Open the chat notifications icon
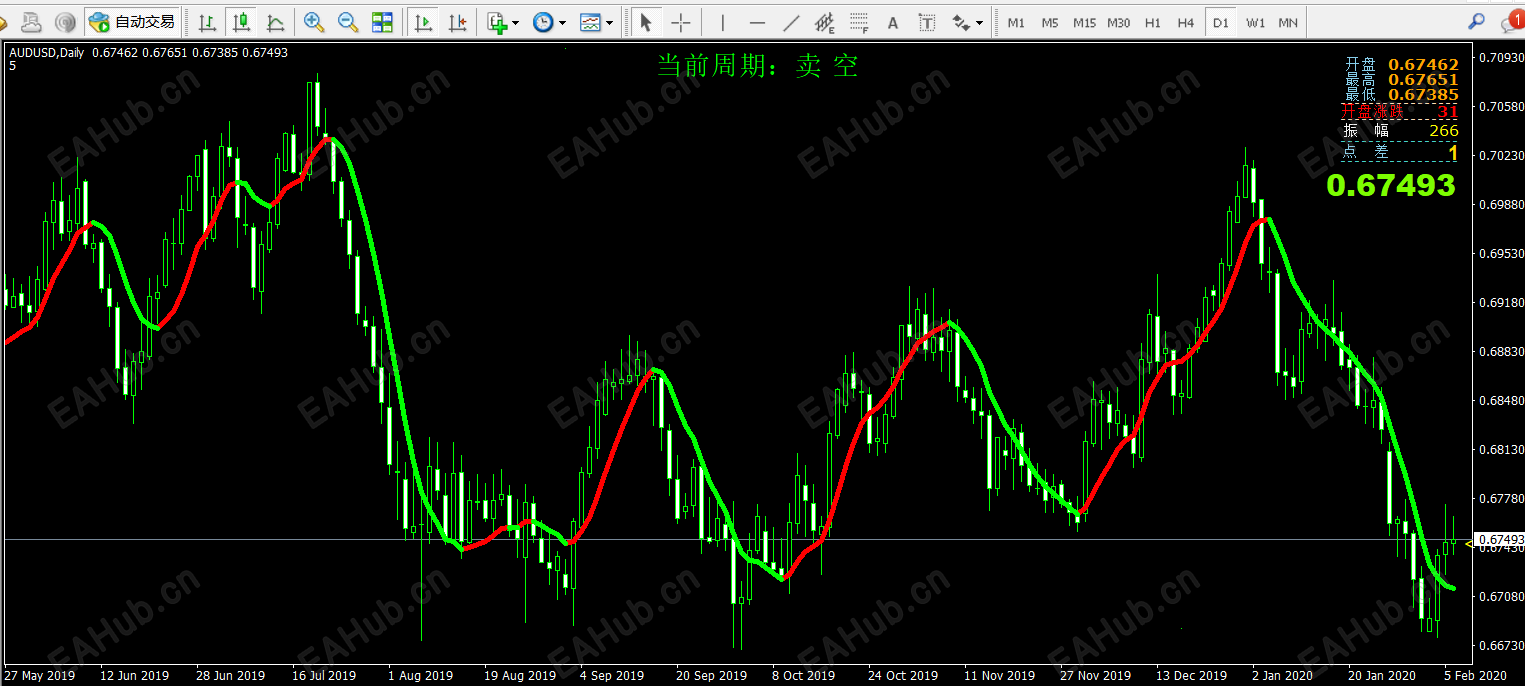 coord(1511,21)
